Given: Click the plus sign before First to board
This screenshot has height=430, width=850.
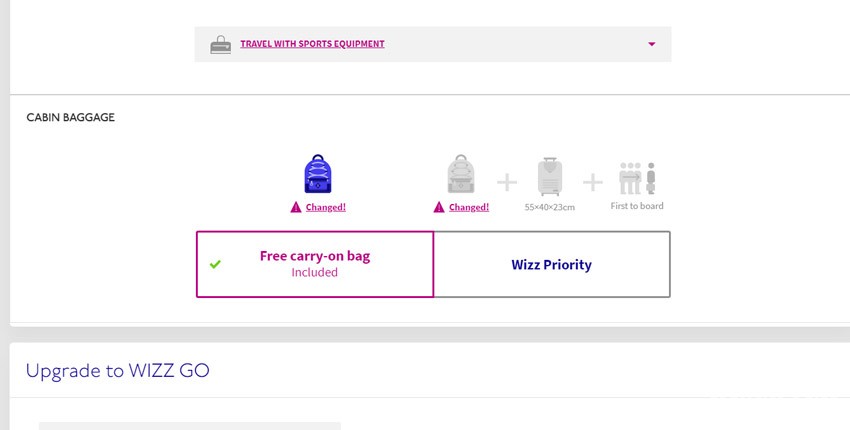Looking at the screenshot, I should (593, 182).
